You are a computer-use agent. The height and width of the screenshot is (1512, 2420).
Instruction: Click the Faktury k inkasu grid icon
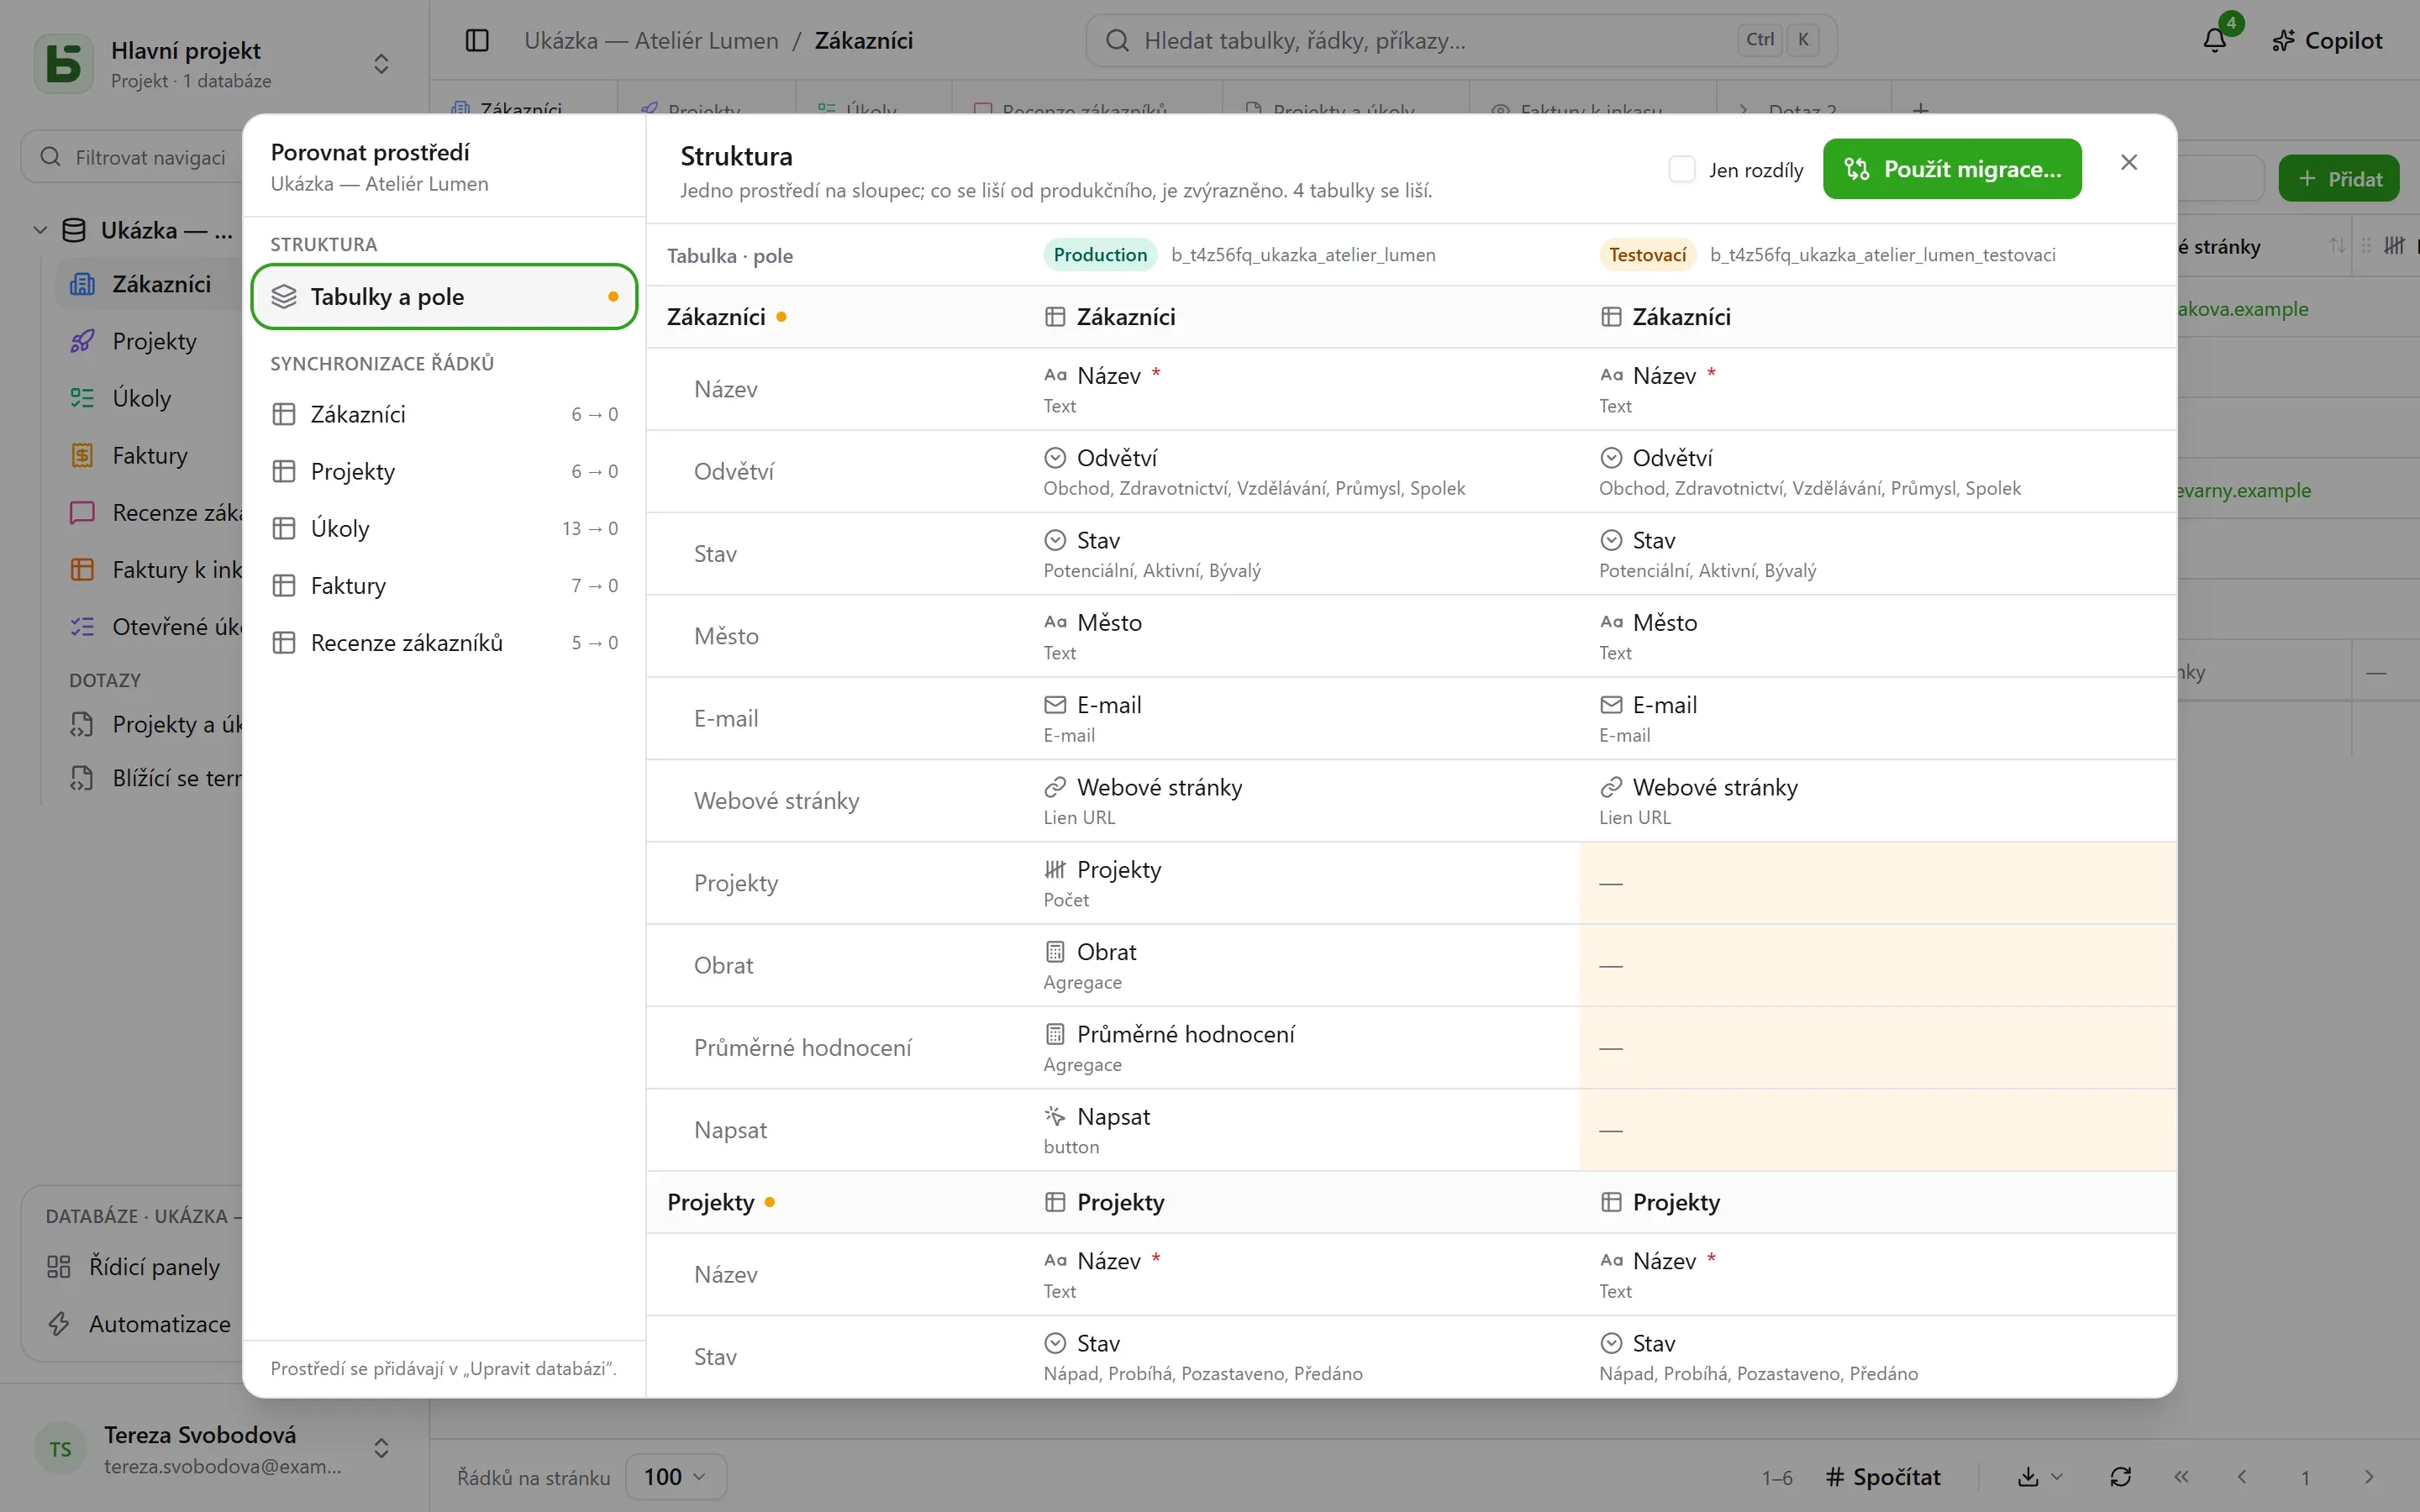point(82,570)
